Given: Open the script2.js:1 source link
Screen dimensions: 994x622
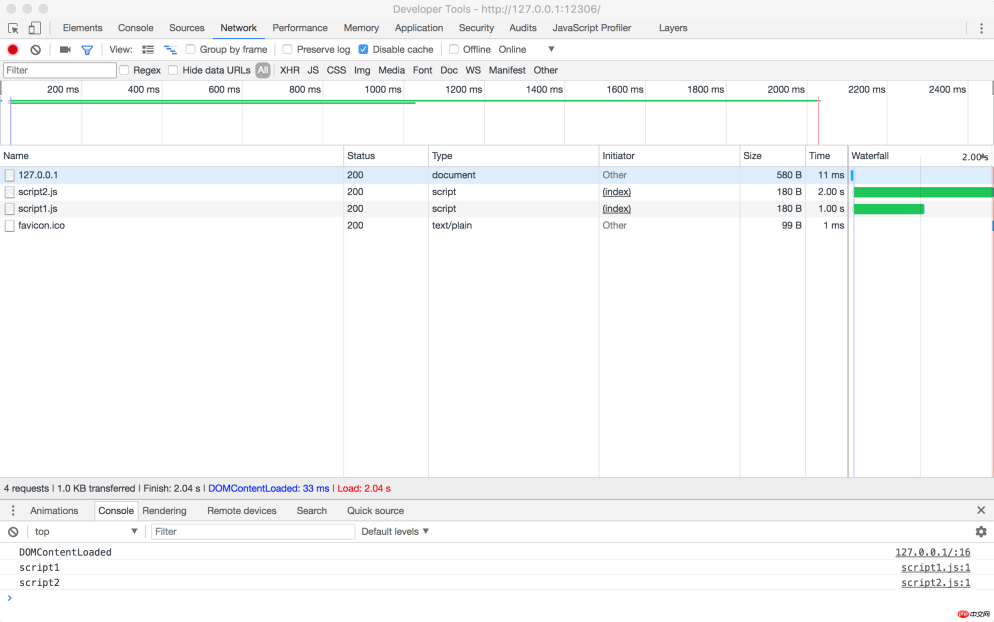Looking at the screenshot, I should click(x=935, y=582).
